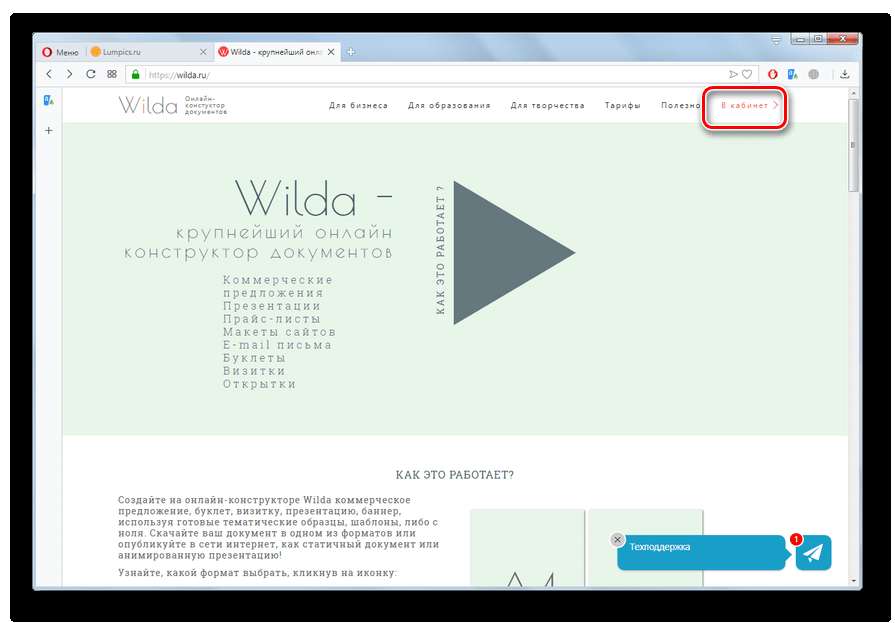Open the tab menu icon in title bar
Viewport: 895px width, 623px height.
click(776, 40)
